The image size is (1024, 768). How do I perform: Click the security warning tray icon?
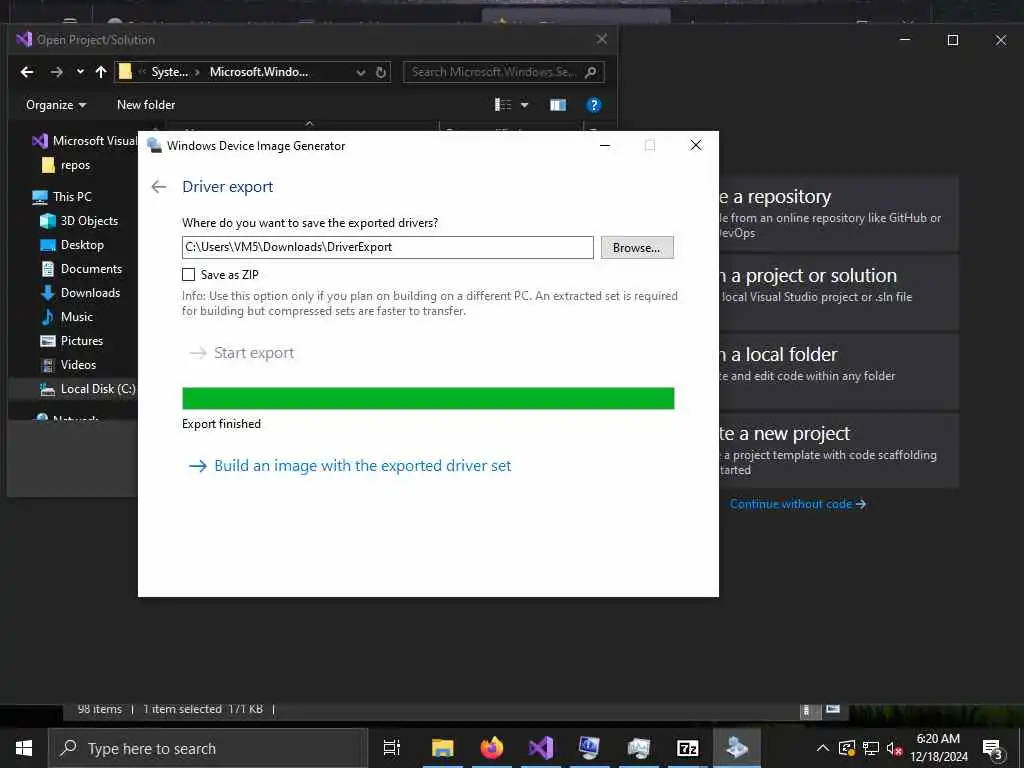[846, 748]
